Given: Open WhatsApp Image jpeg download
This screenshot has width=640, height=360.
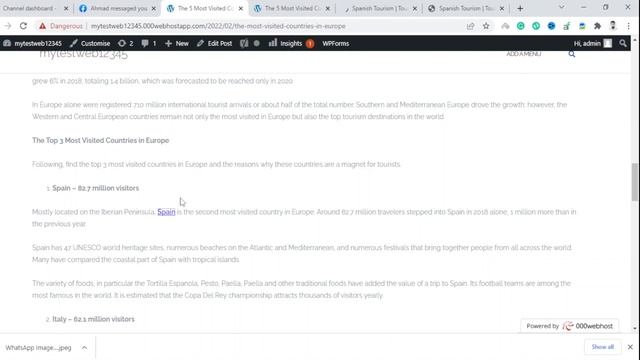Looking at the screenshot, I should click(x=38, y=348).
